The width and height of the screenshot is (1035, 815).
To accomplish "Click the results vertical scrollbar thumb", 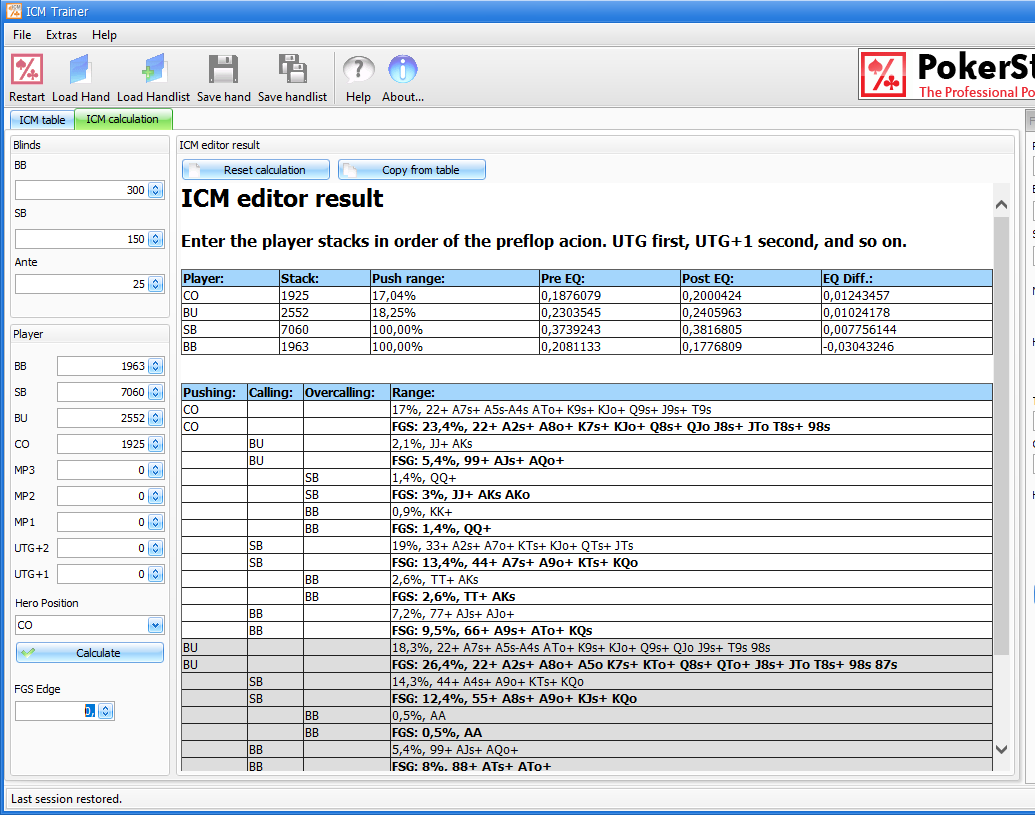I will click(x=1001, y=436).
